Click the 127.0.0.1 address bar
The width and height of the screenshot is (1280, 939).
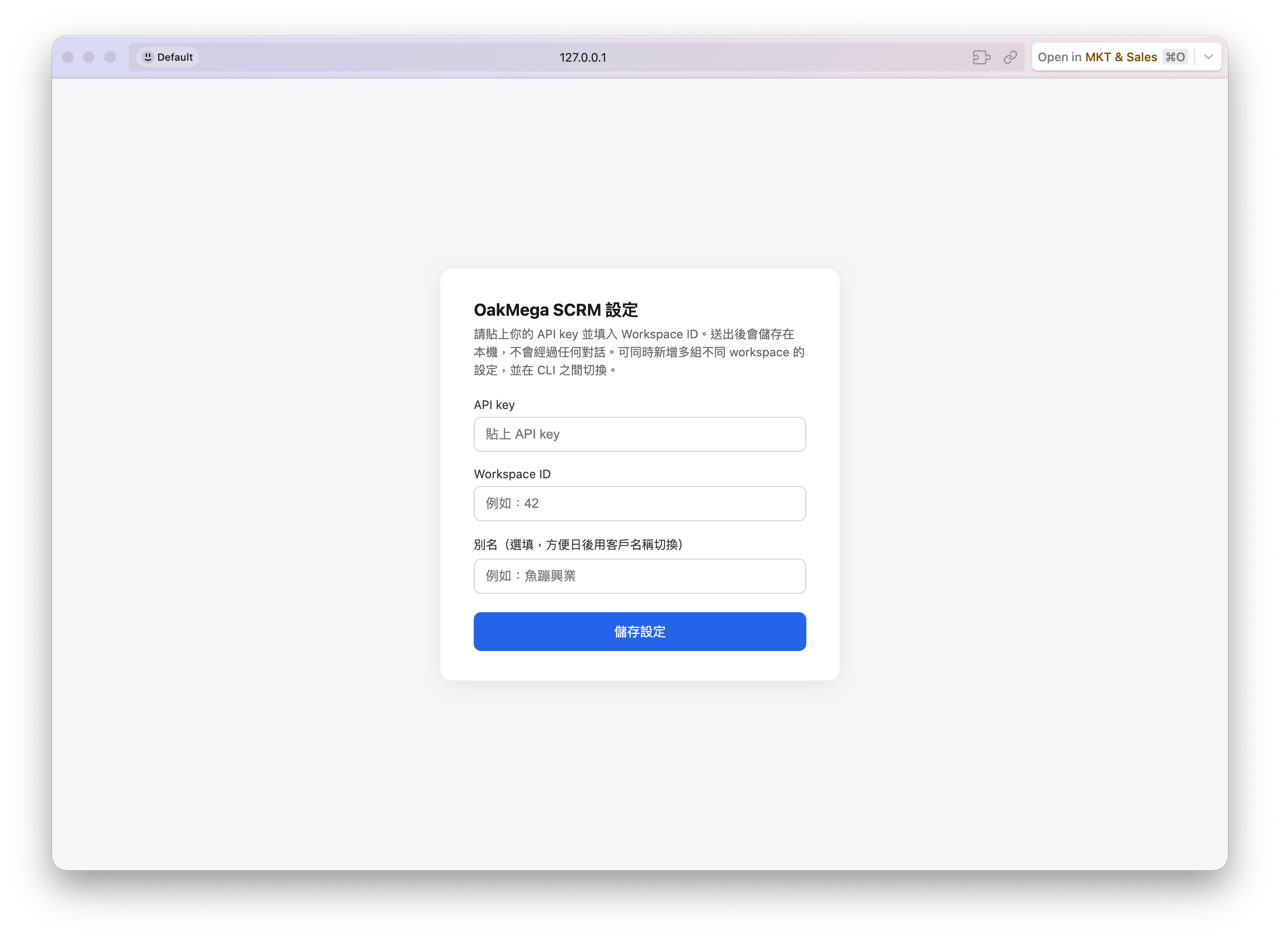click(583, 58)
